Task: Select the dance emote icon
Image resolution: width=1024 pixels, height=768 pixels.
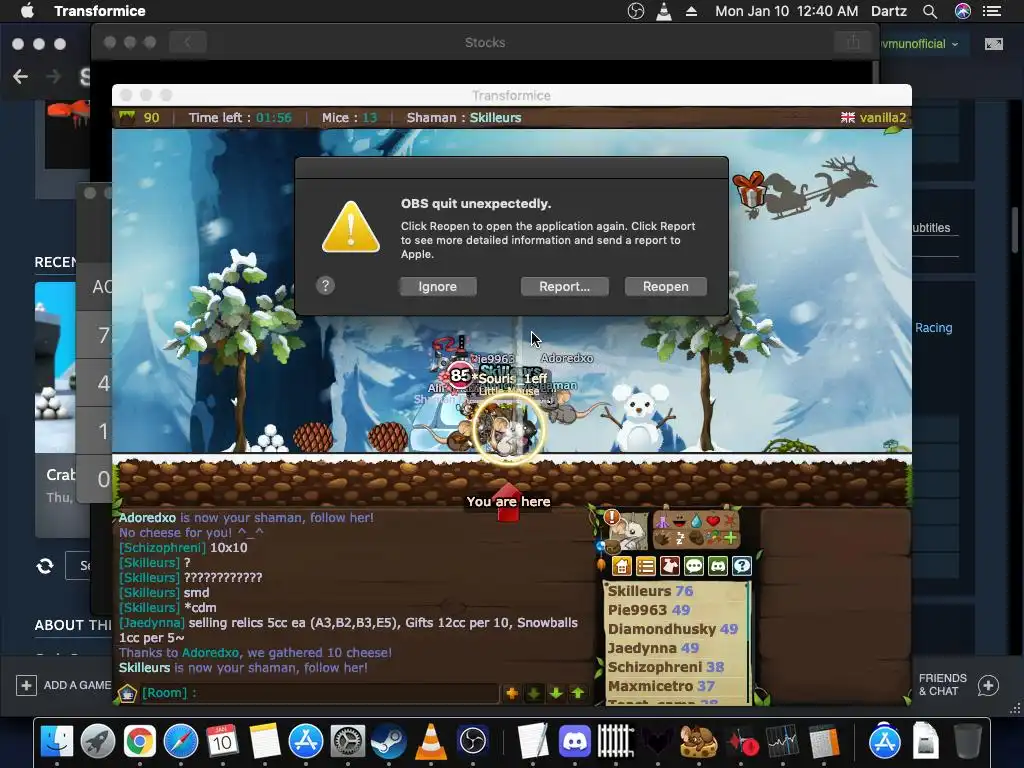Action: [x=662, y=520]
